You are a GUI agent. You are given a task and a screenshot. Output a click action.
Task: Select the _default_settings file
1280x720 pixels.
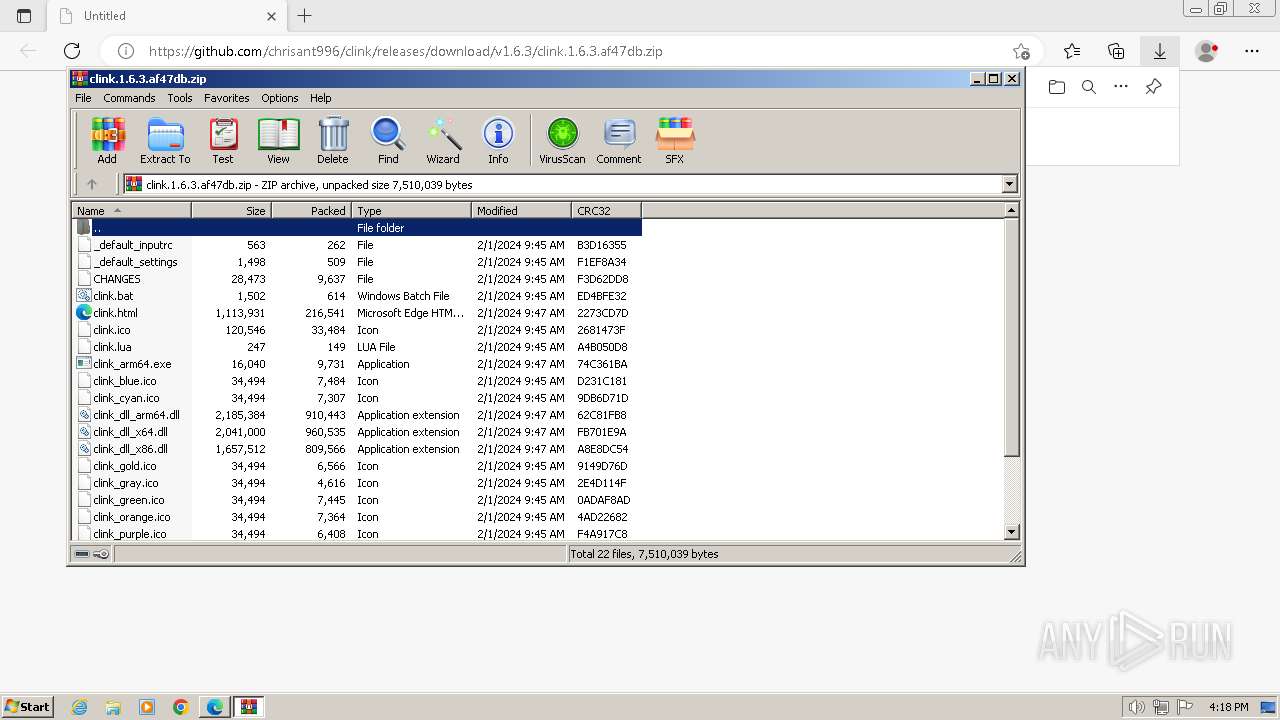click(x=135, y=262)
